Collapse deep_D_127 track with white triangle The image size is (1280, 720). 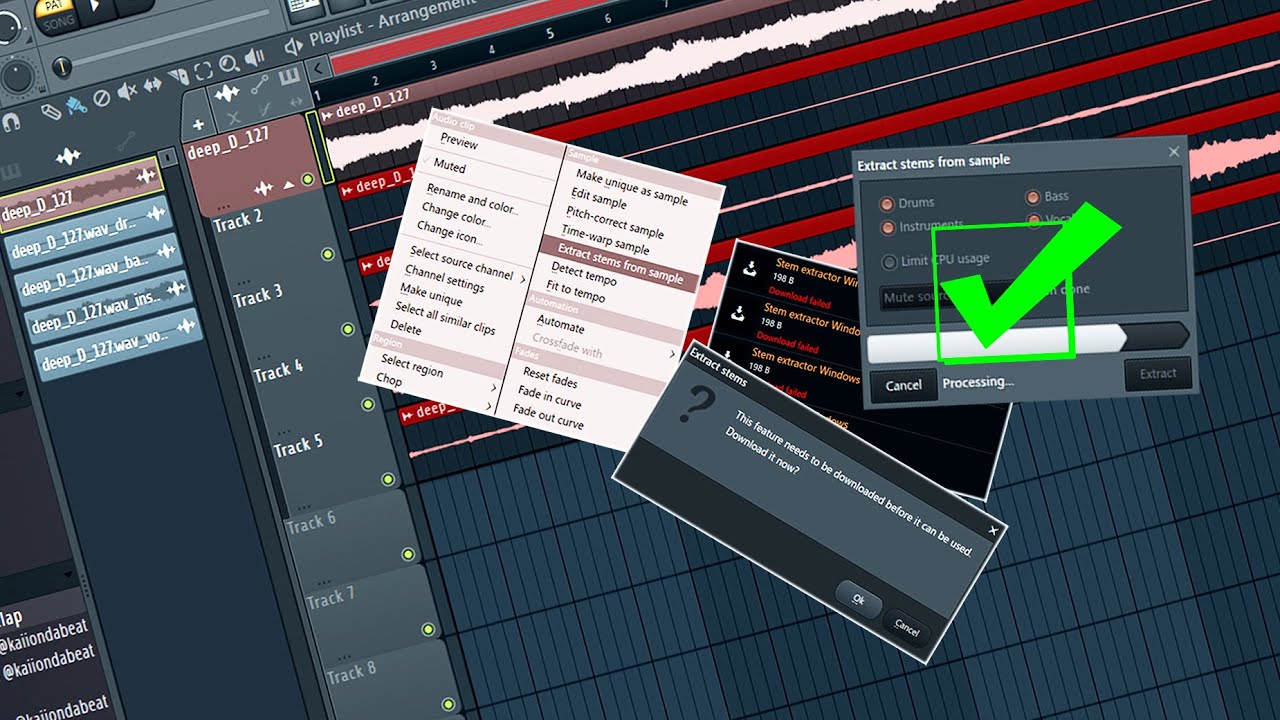coord(289,185)
